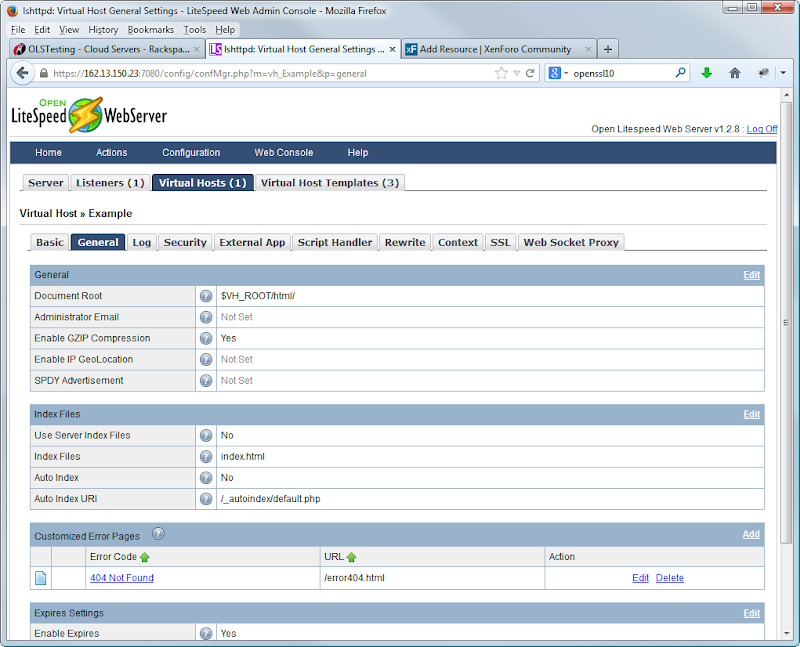Click Edit in the 404 Not Found row
The height and width of the screenshot is (647, 800).
point(640,578)
